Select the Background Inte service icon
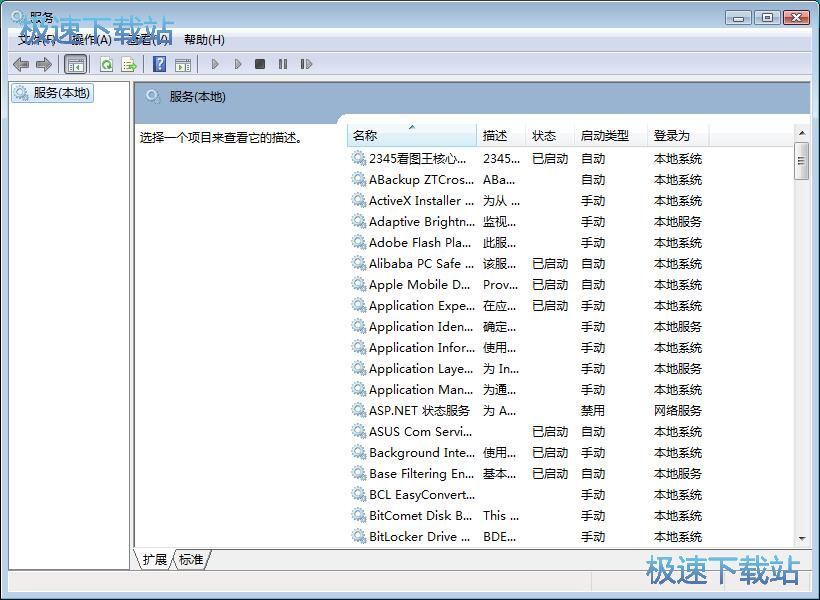The width and height of the screenshot is (820, 600). (358, 452)
